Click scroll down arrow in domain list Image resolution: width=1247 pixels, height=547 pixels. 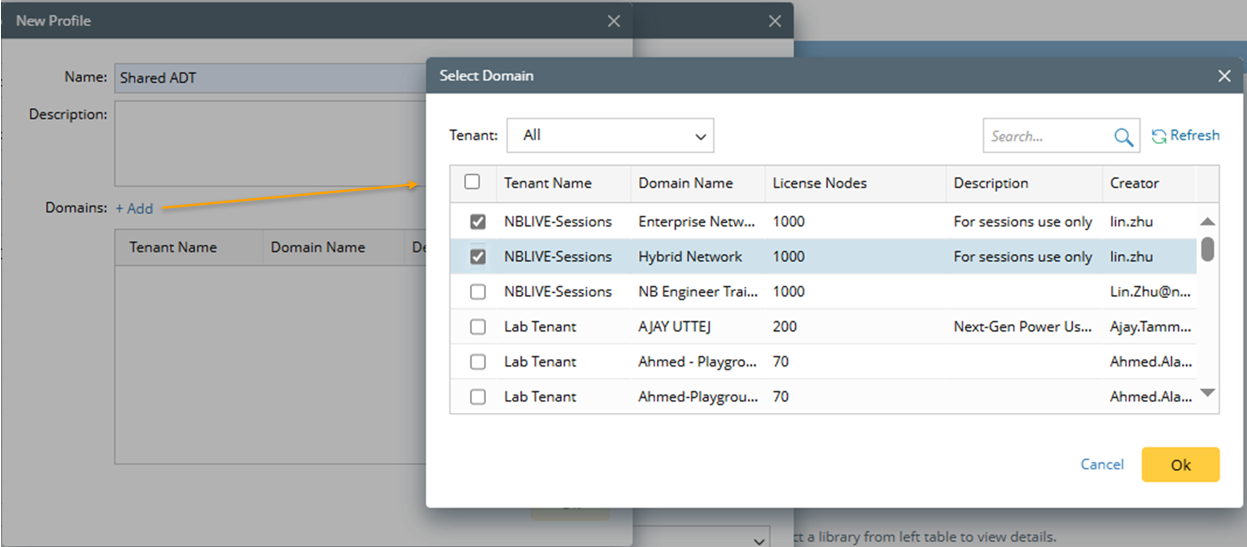1207,394
